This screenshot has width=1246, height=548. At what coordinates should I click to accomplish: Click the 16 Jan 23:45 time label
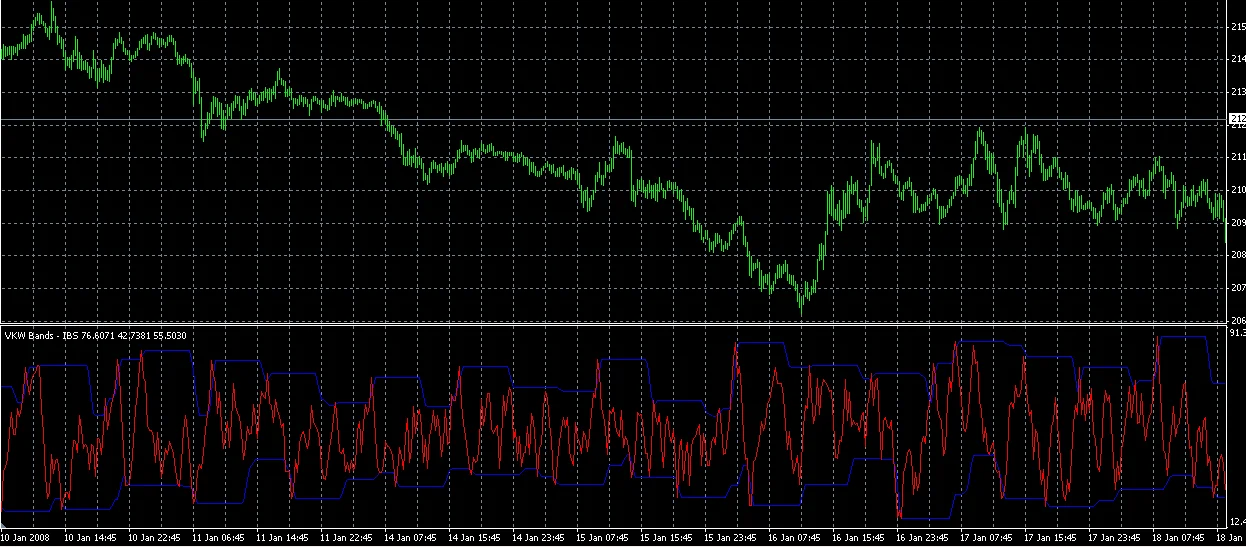click(x=922, y=538)
